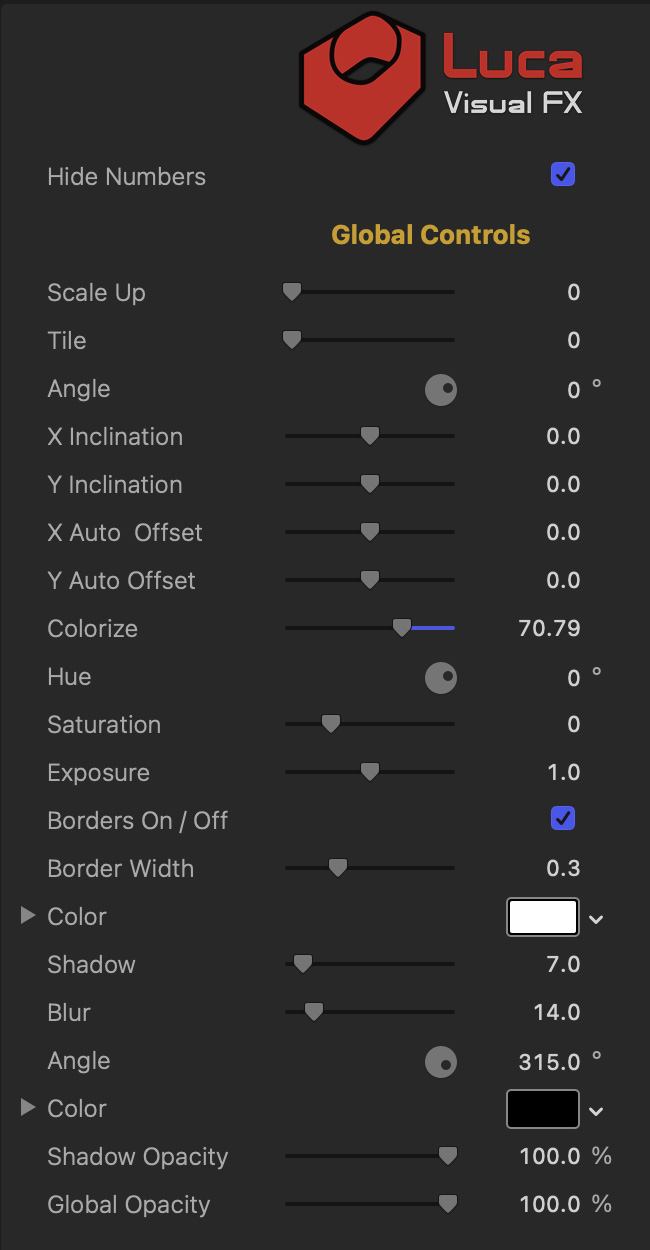Uncheck the Hide Numbers checkbox

(563, 175)
